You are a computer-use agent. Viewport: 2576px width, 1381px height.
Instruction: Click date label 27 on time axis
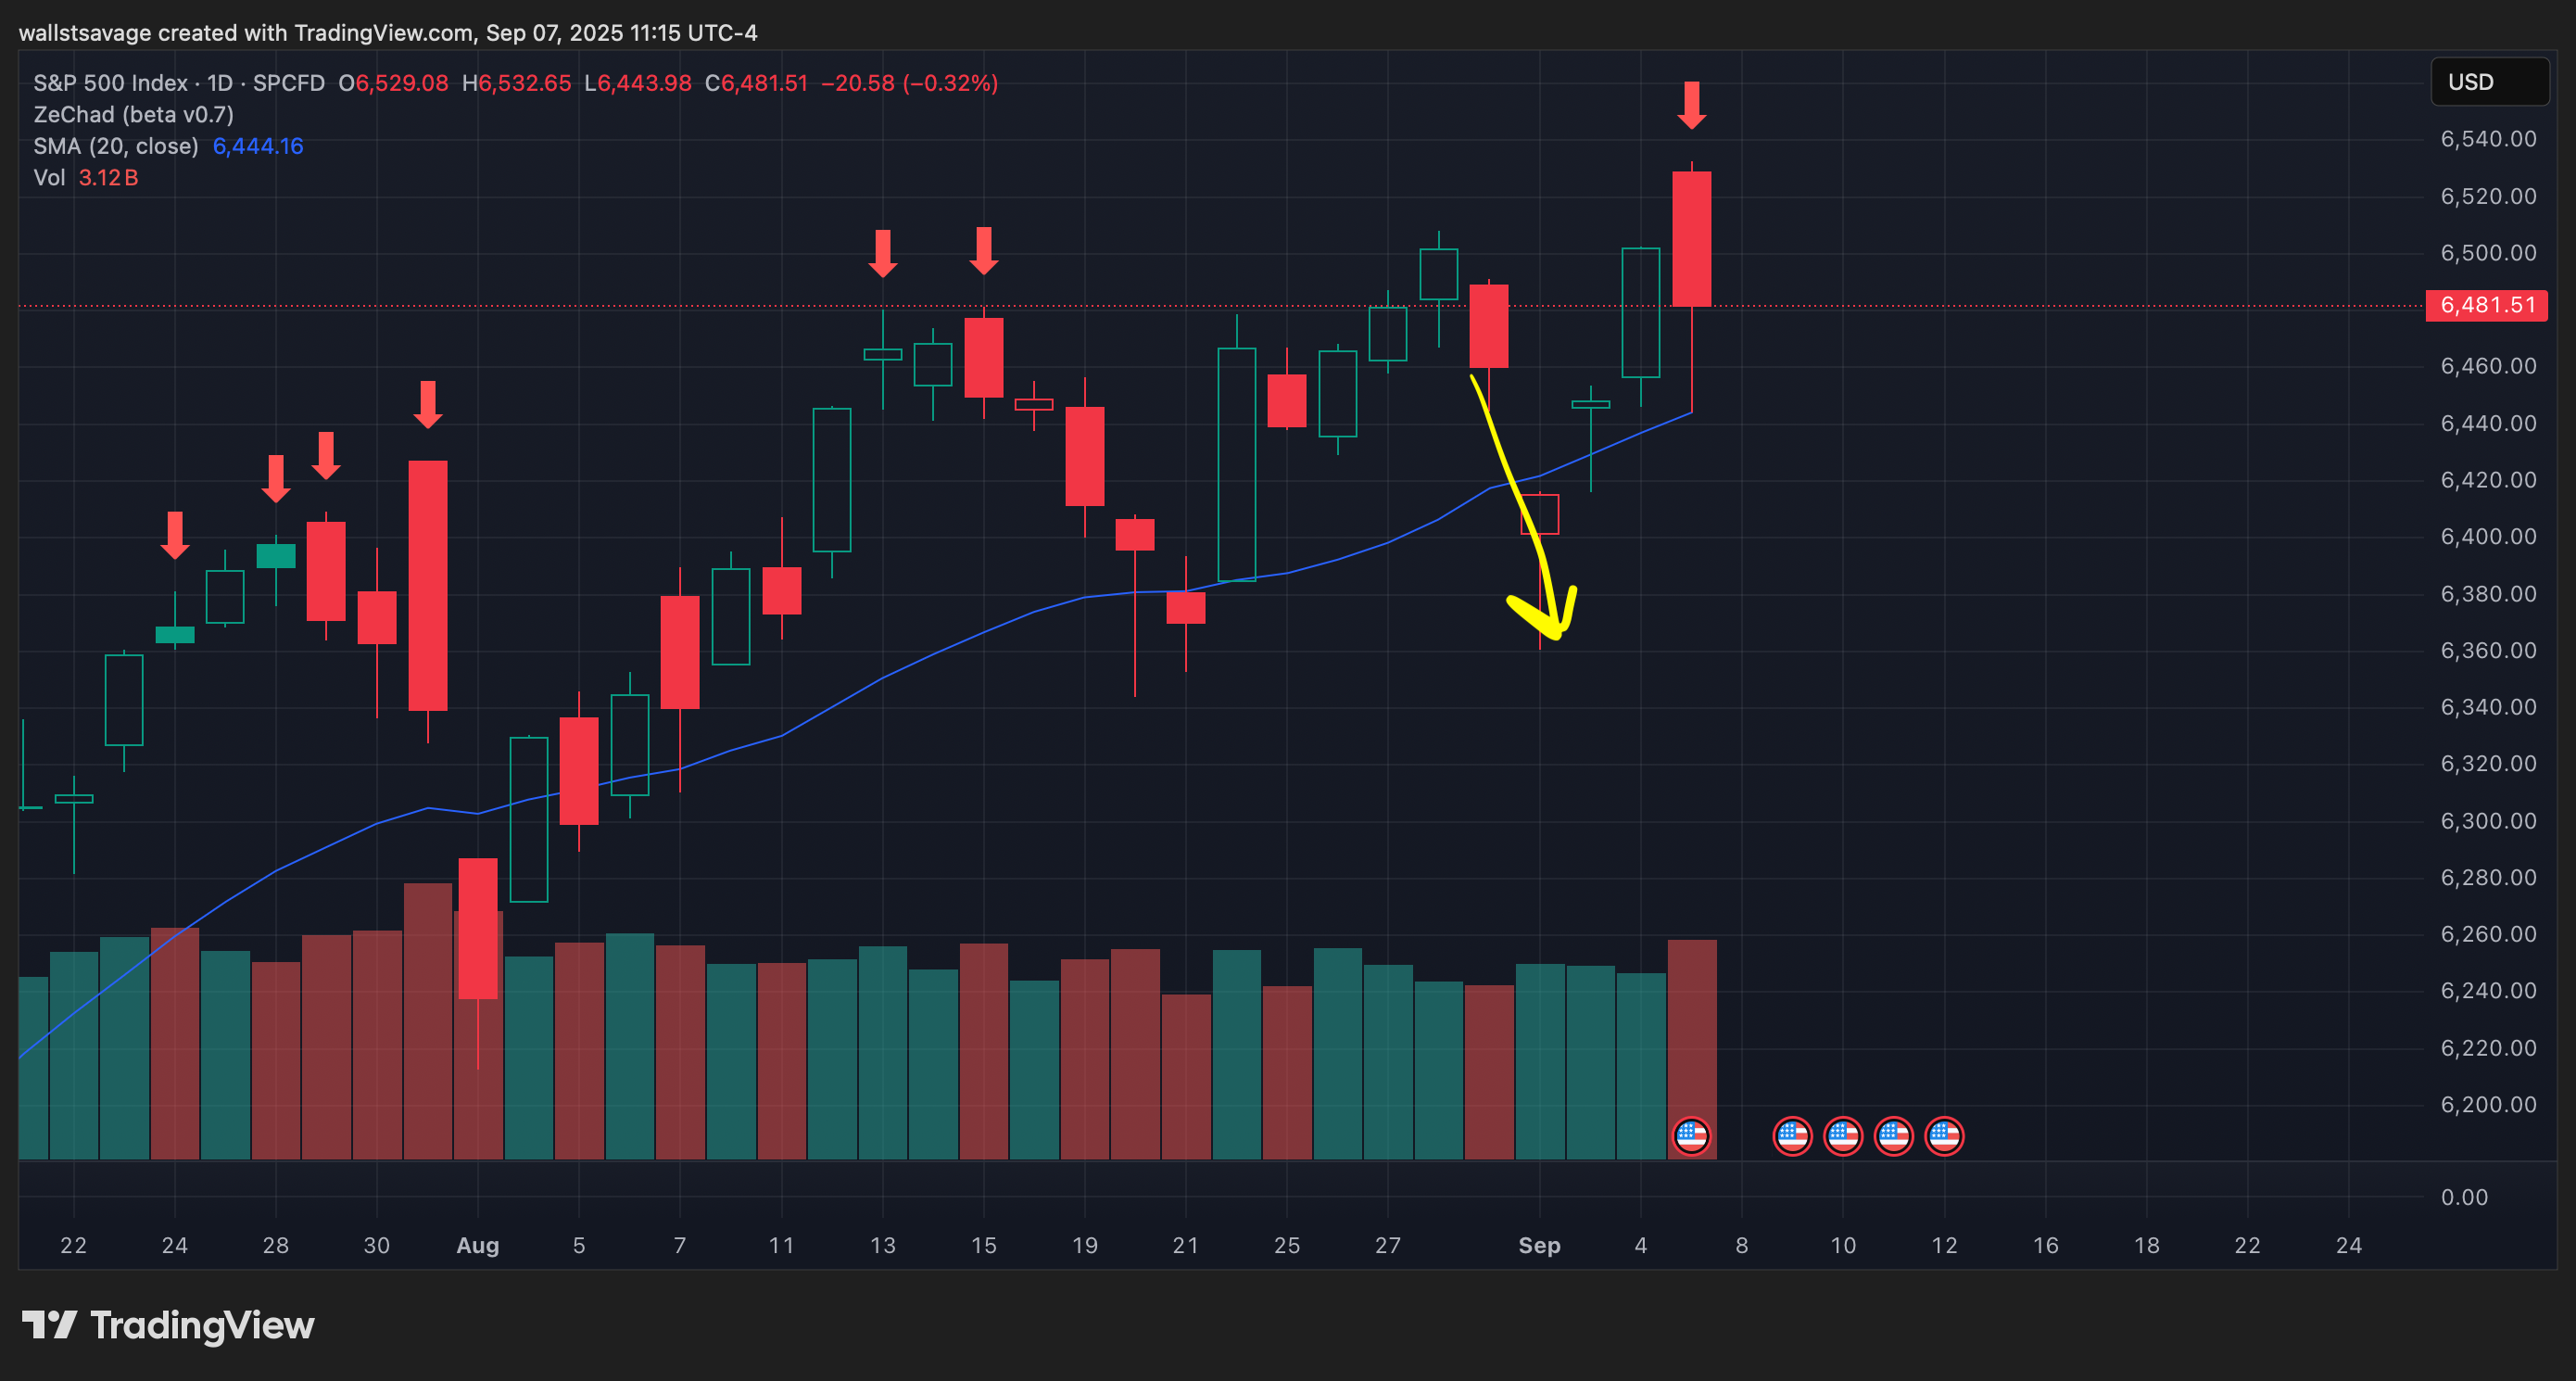point(1388,1246)
